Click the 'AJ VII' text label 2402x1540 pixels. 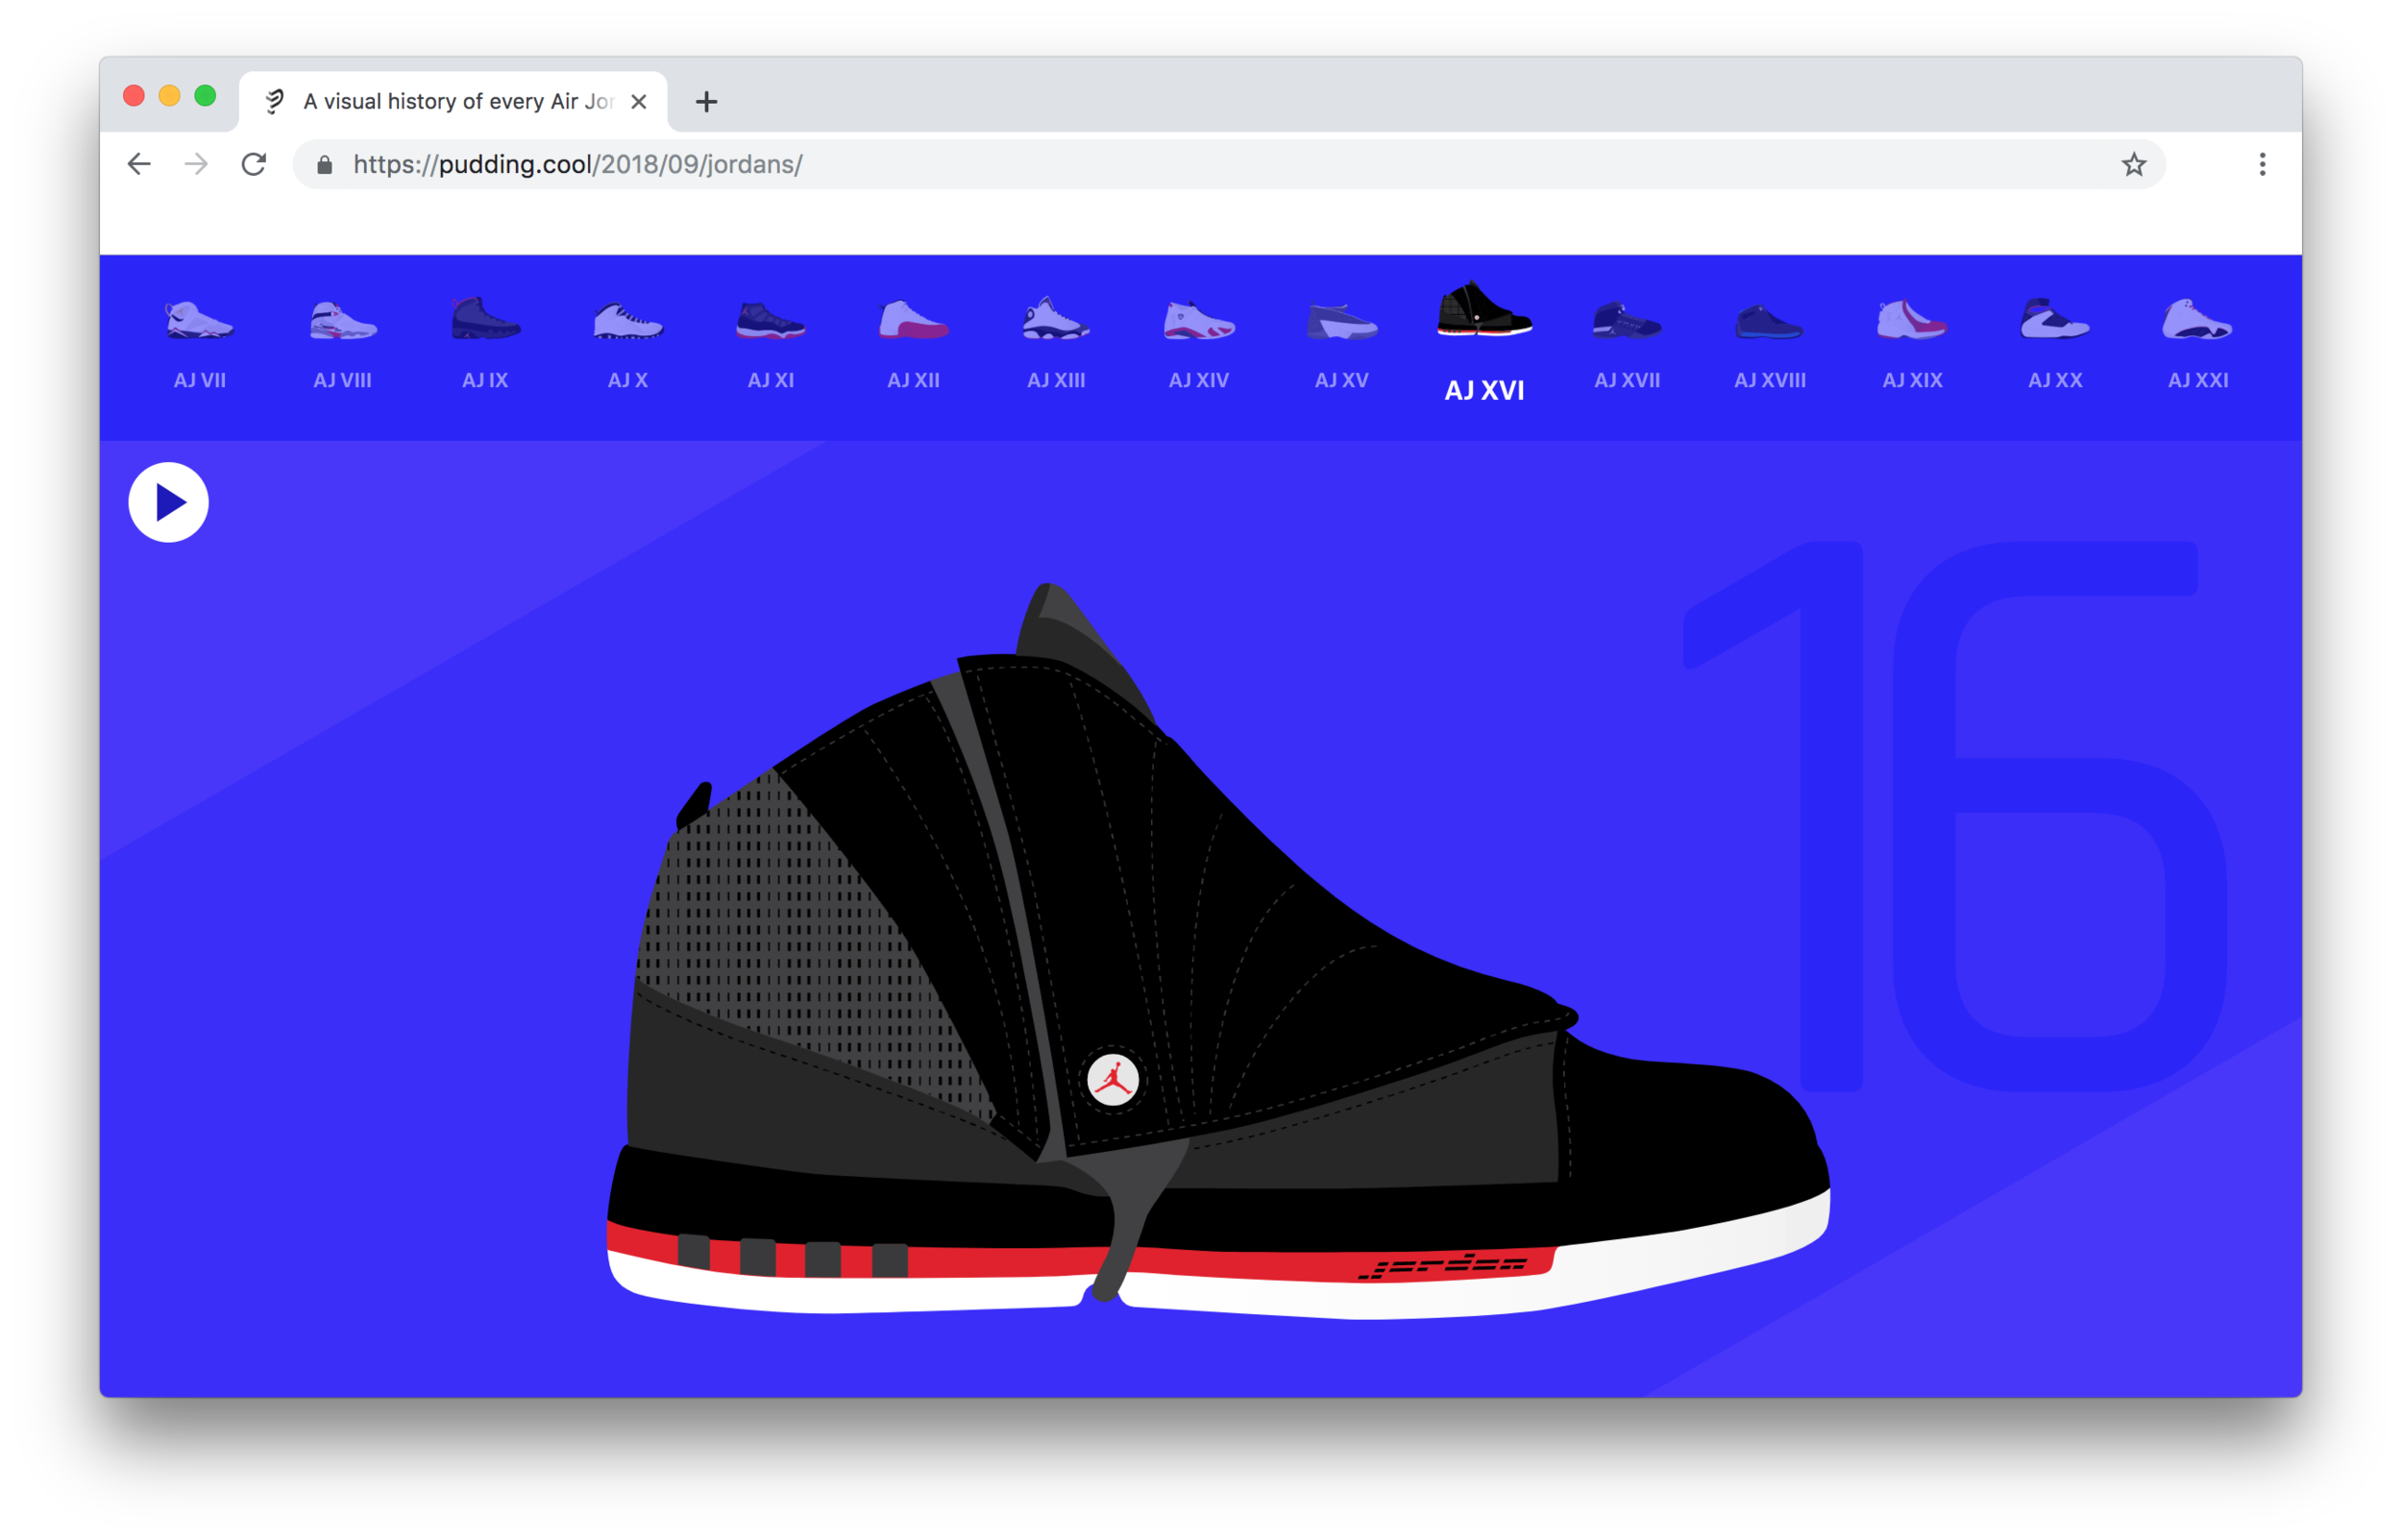[200, 380]
